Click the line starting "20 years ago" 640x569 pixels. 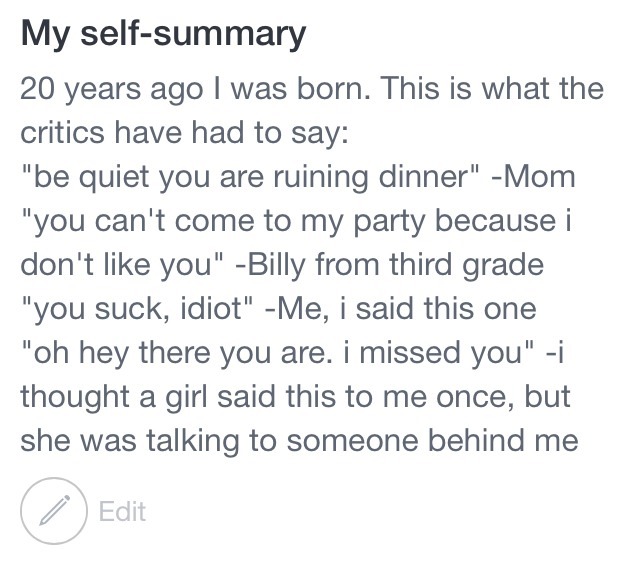(x=312, y=89)
